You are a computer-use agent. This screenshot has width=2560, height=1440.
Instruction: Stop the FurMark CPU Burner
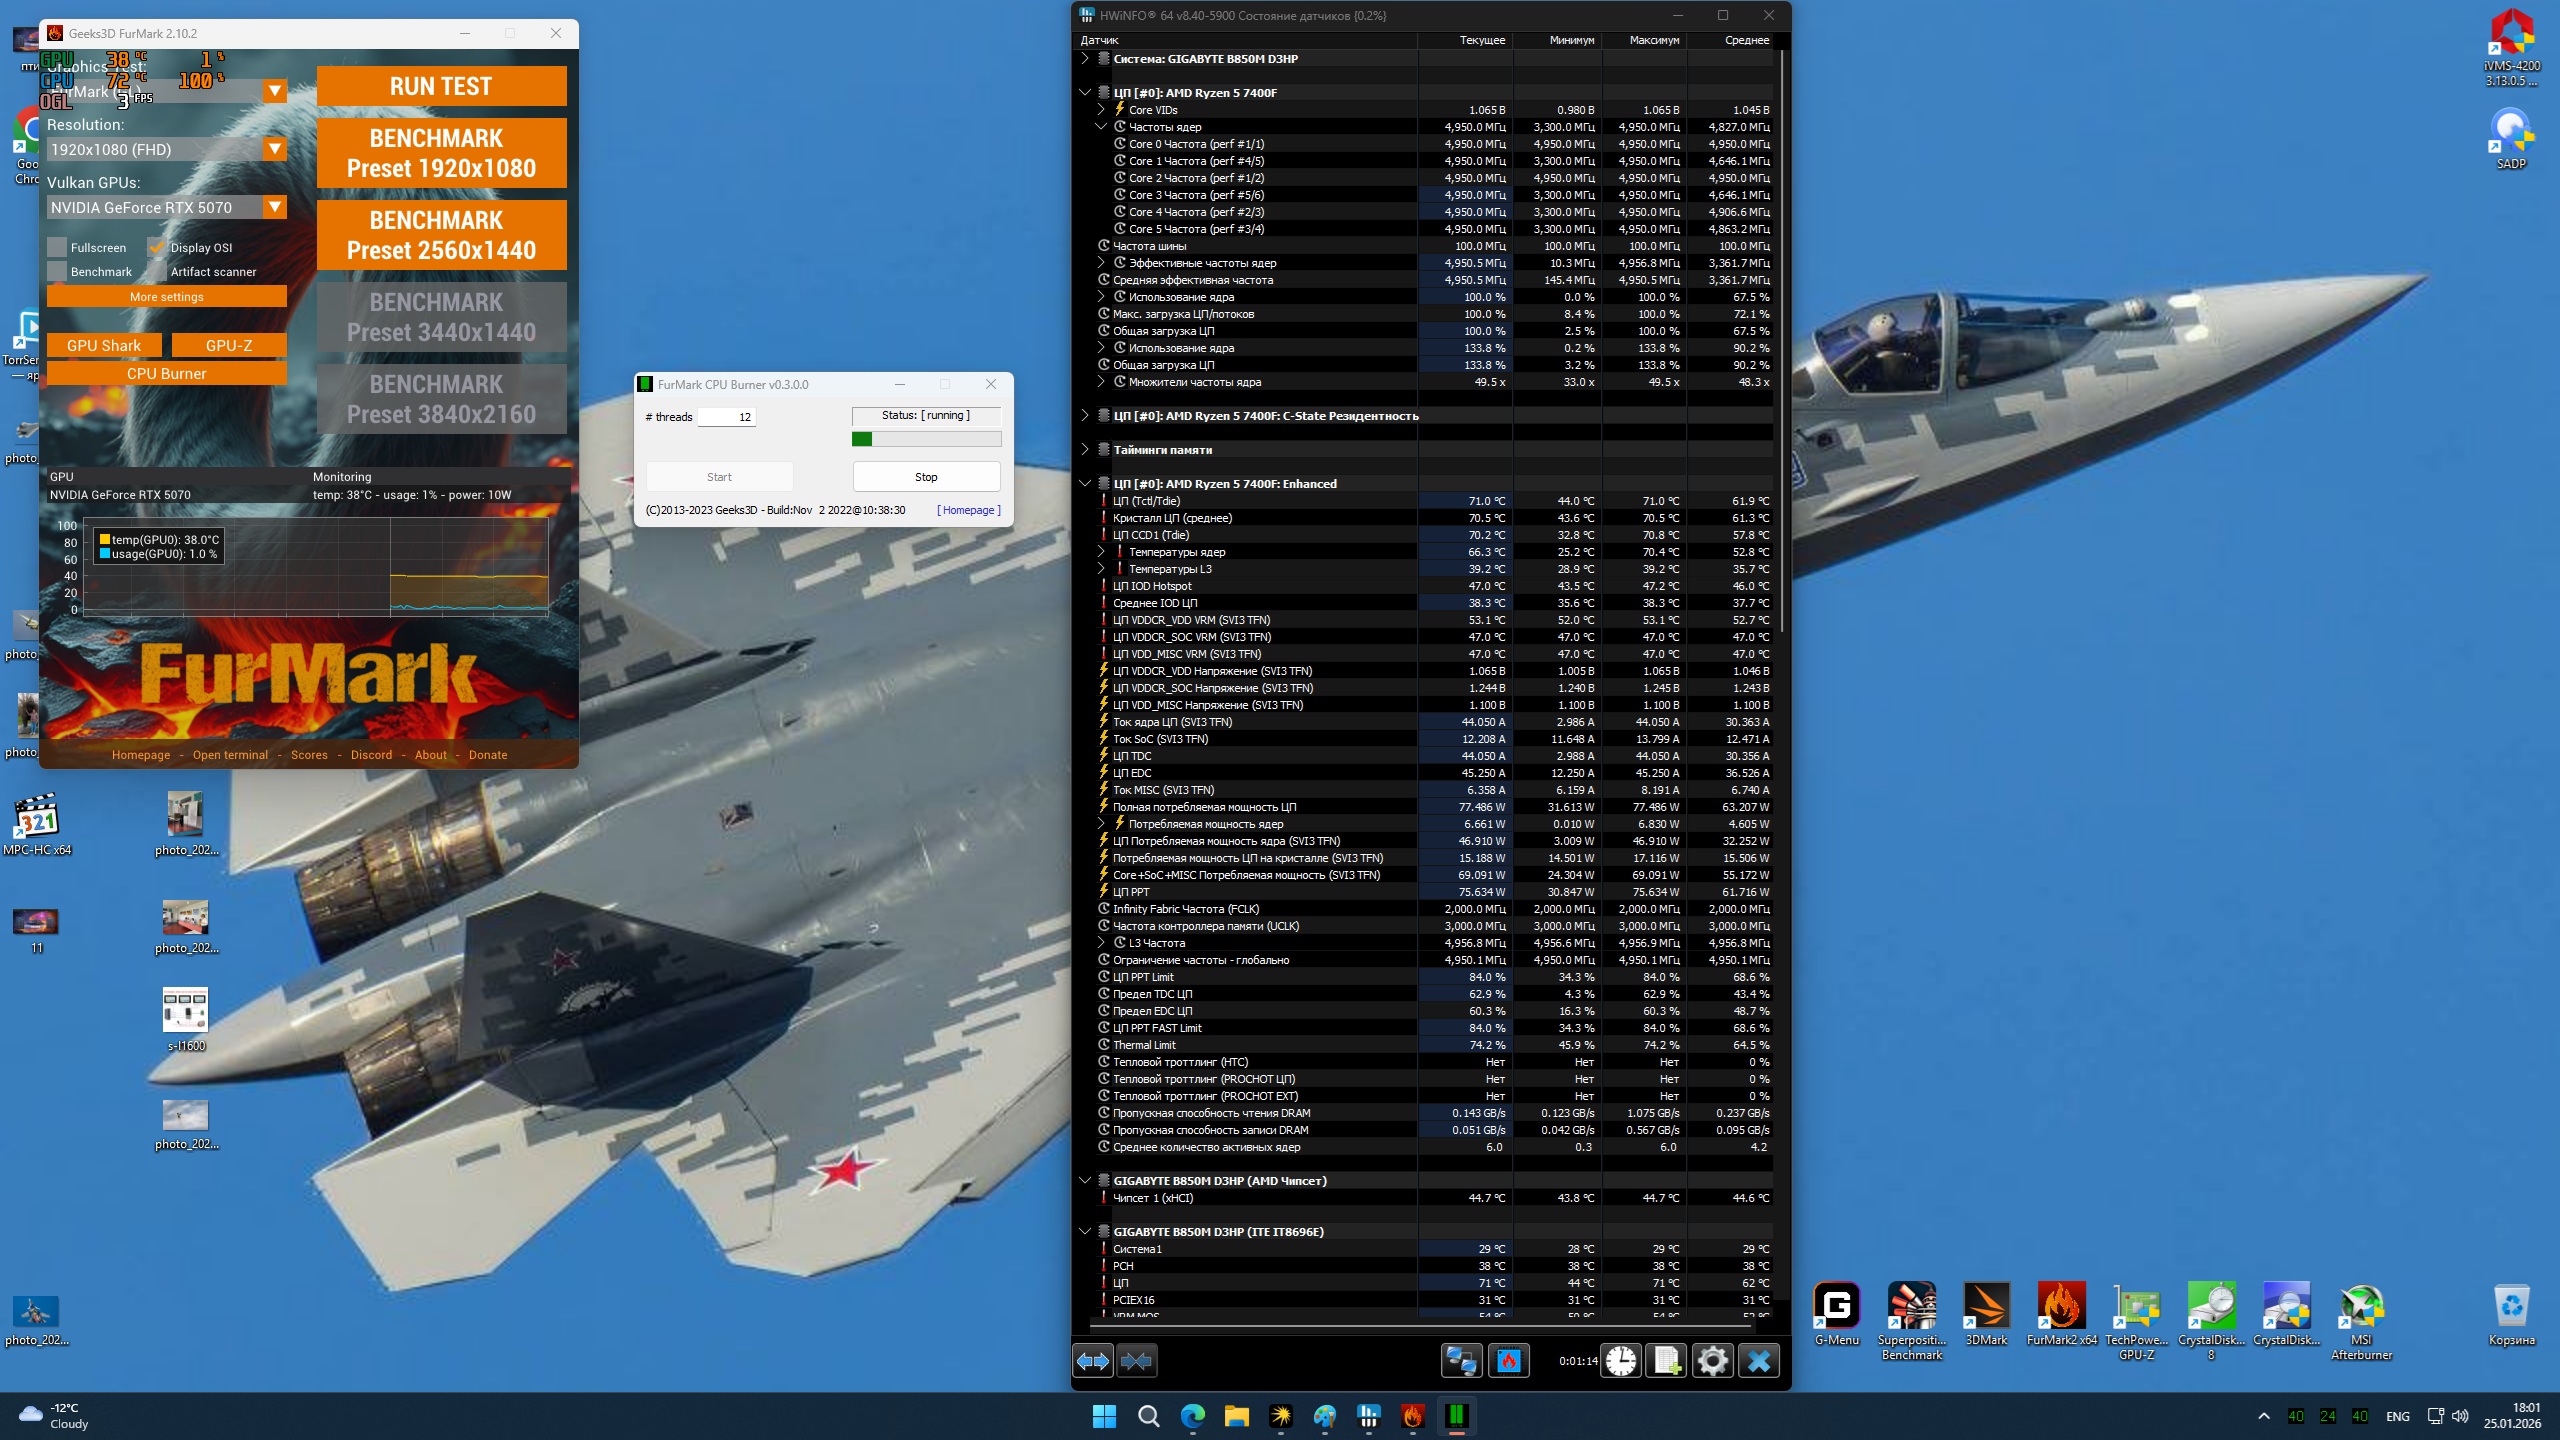click(926, 477)
